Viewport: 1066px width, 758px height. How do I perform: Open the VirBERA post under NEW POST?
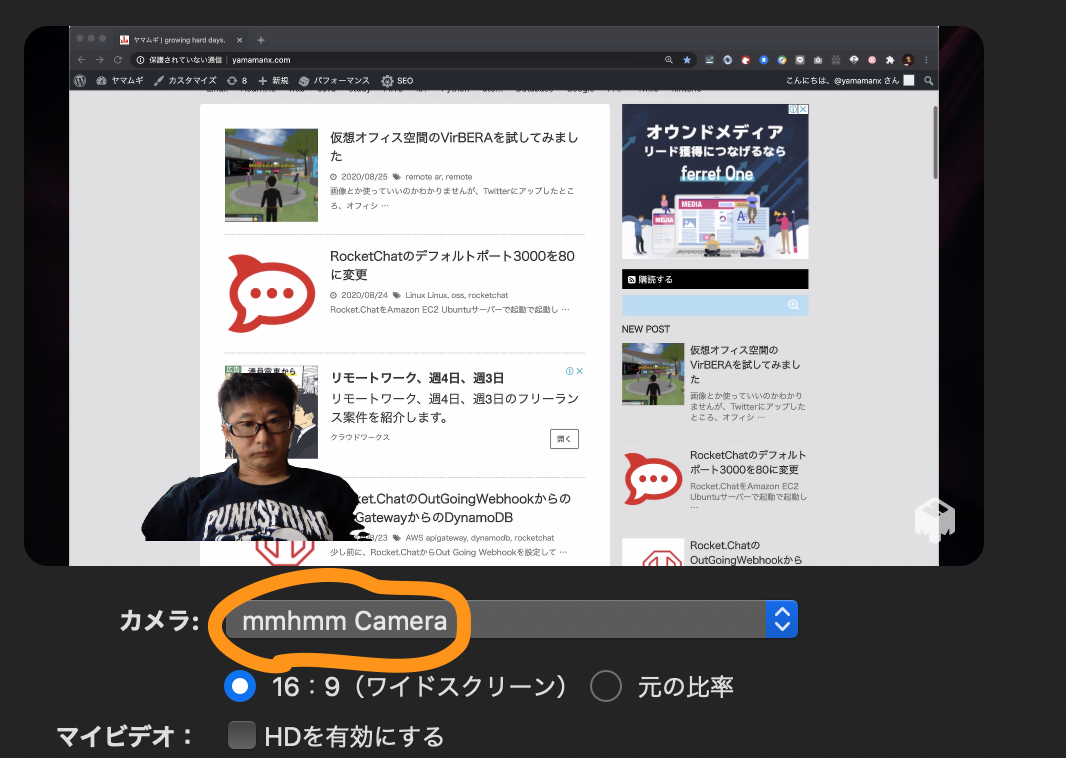click(745, 364)
